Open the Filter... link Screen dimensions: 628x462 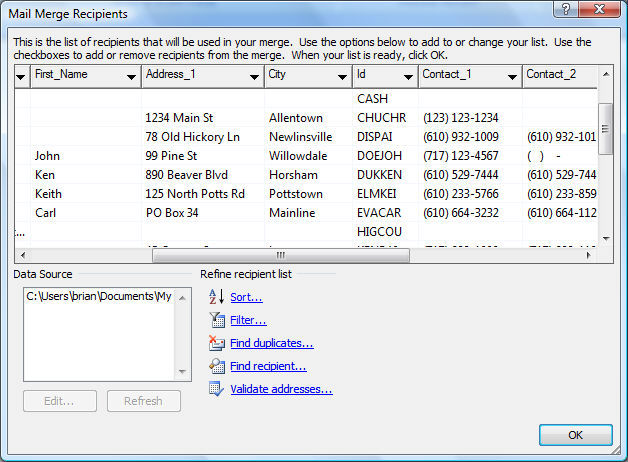tap(248, 320)
